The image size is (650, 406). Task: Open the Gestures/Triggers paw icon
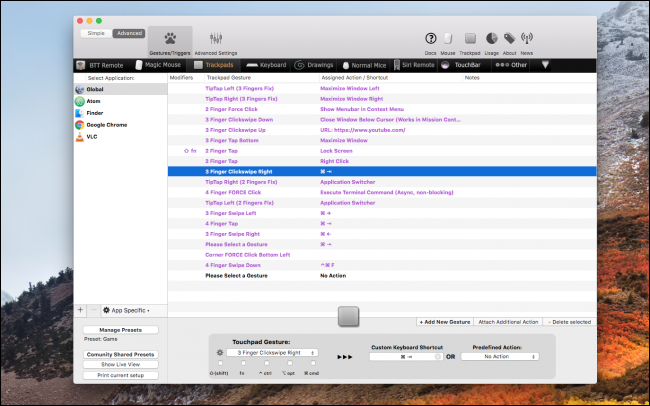click(170, 39)
